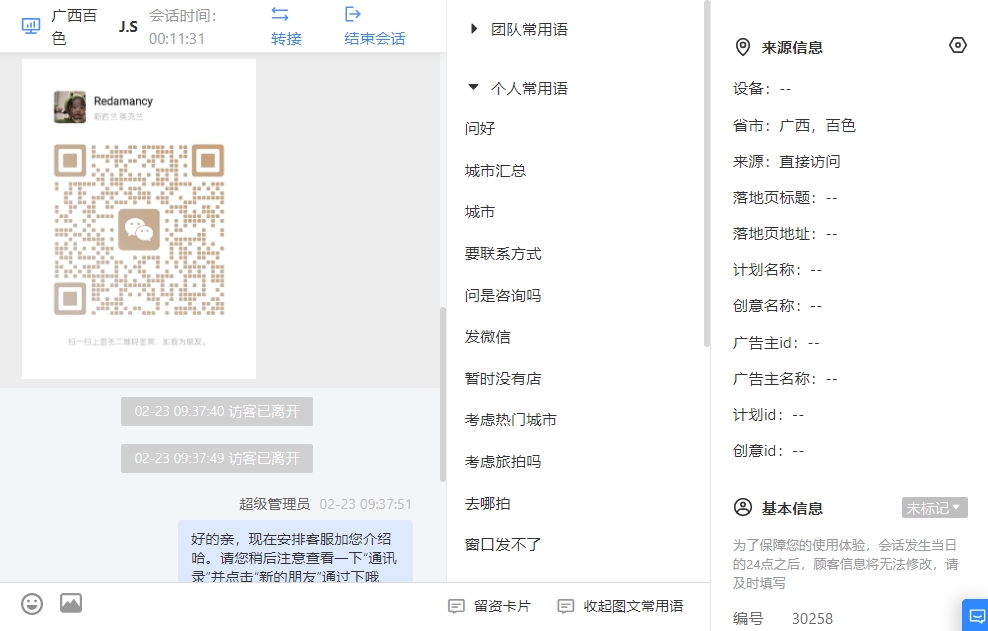
Task: Click the 创意名称 row
Action: point(778,306)
